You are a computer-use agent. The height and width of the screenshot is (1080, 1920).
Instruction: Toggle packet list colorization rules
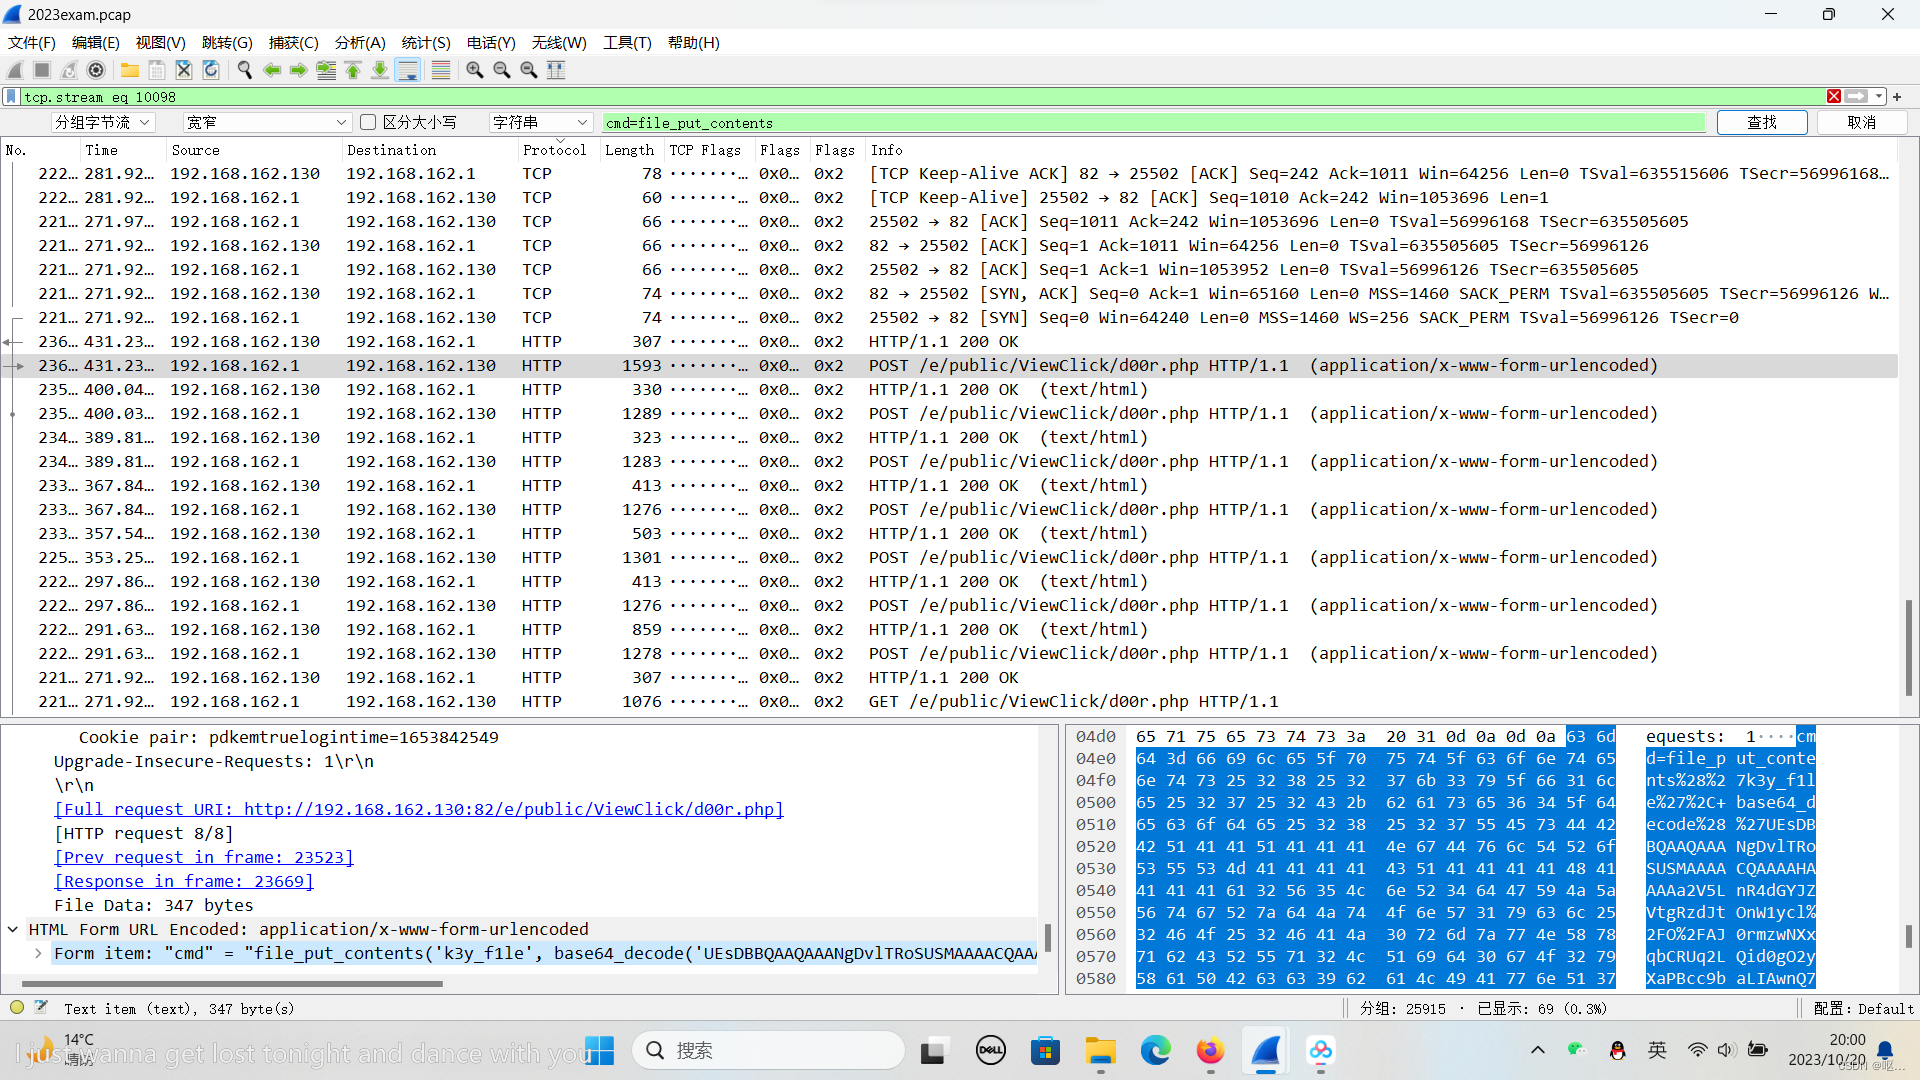point(440,70)
